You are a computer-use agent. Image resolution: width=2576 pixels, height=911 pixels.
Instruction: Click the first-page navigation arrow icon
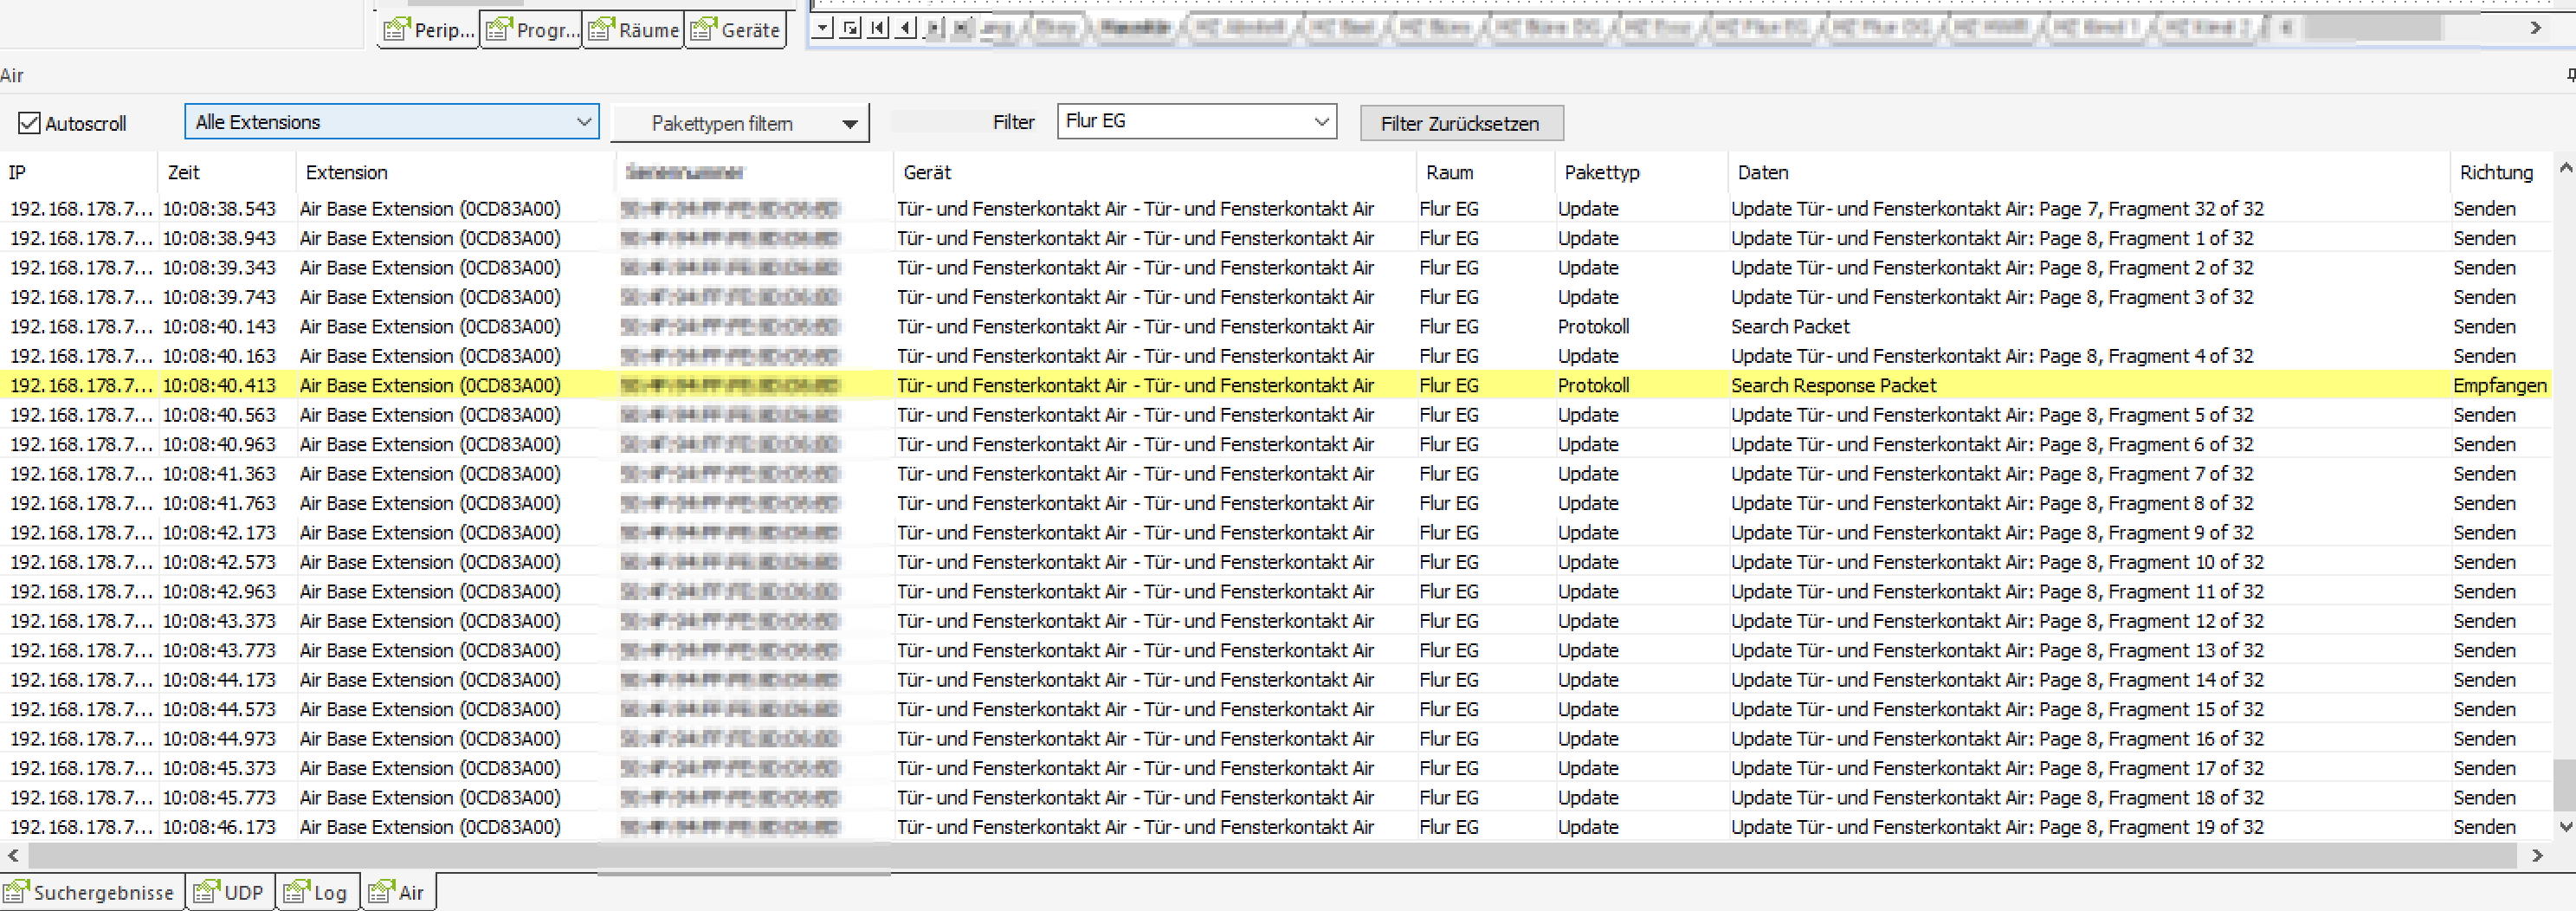tap(878, 28)
